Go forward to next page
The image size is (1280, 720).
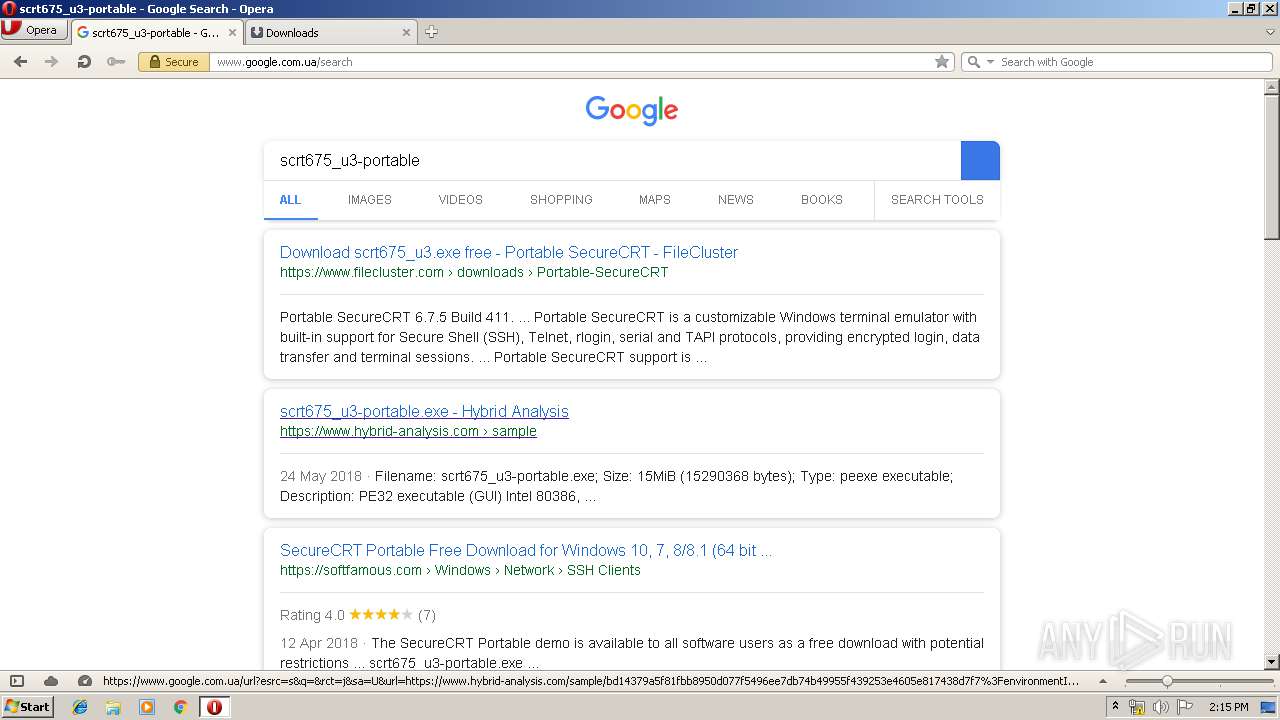pyautogui.click(x=52, y=62)
